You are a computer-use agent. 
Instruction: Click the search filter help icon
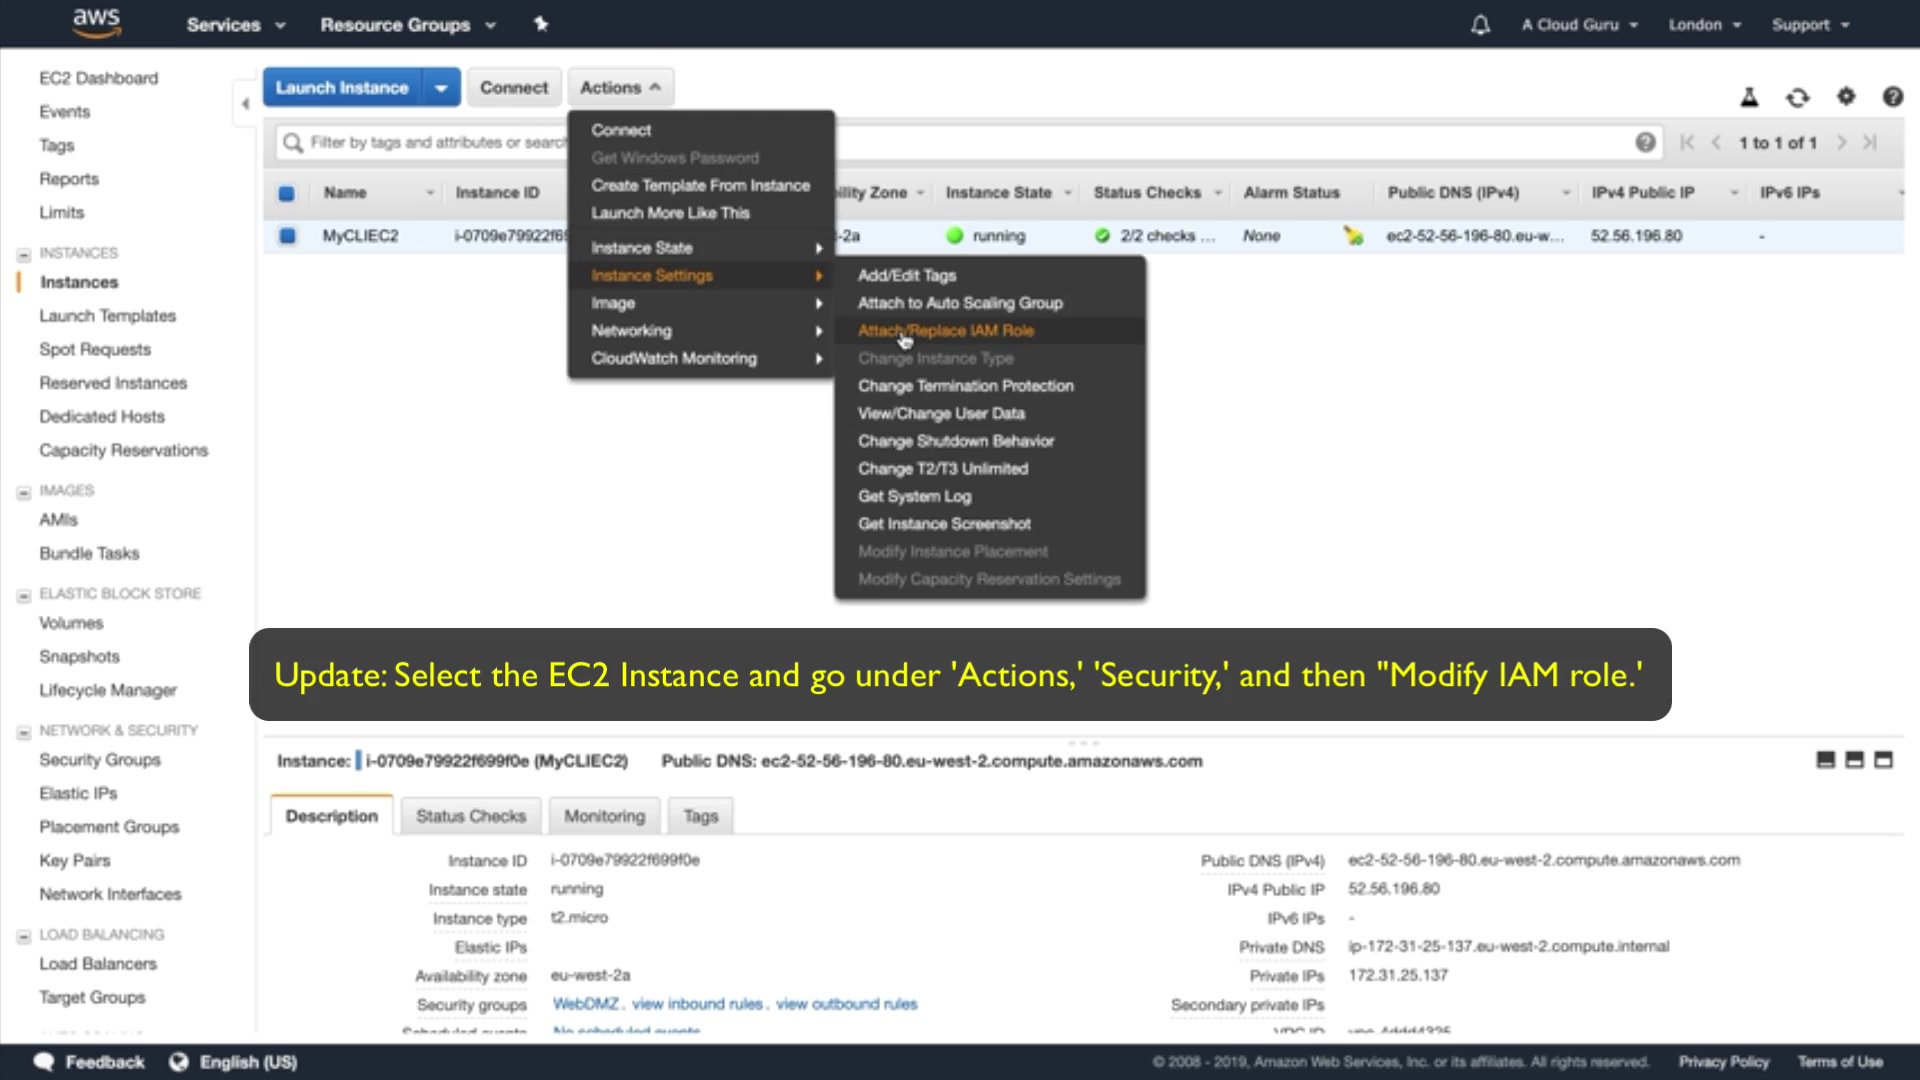[1645, 142]
